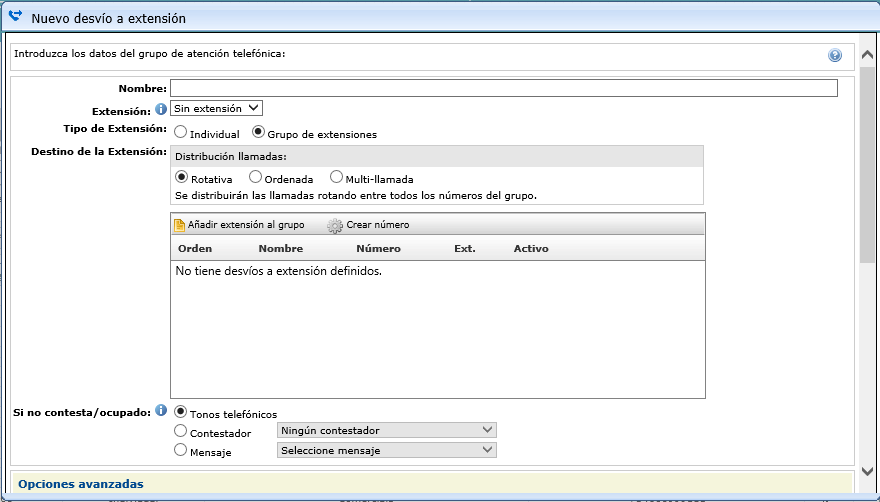Viewport: 880px width, 502px height.
Task: Click the 'No tiene desvíos a extensión definidos' text
Action: coord(278,271)
